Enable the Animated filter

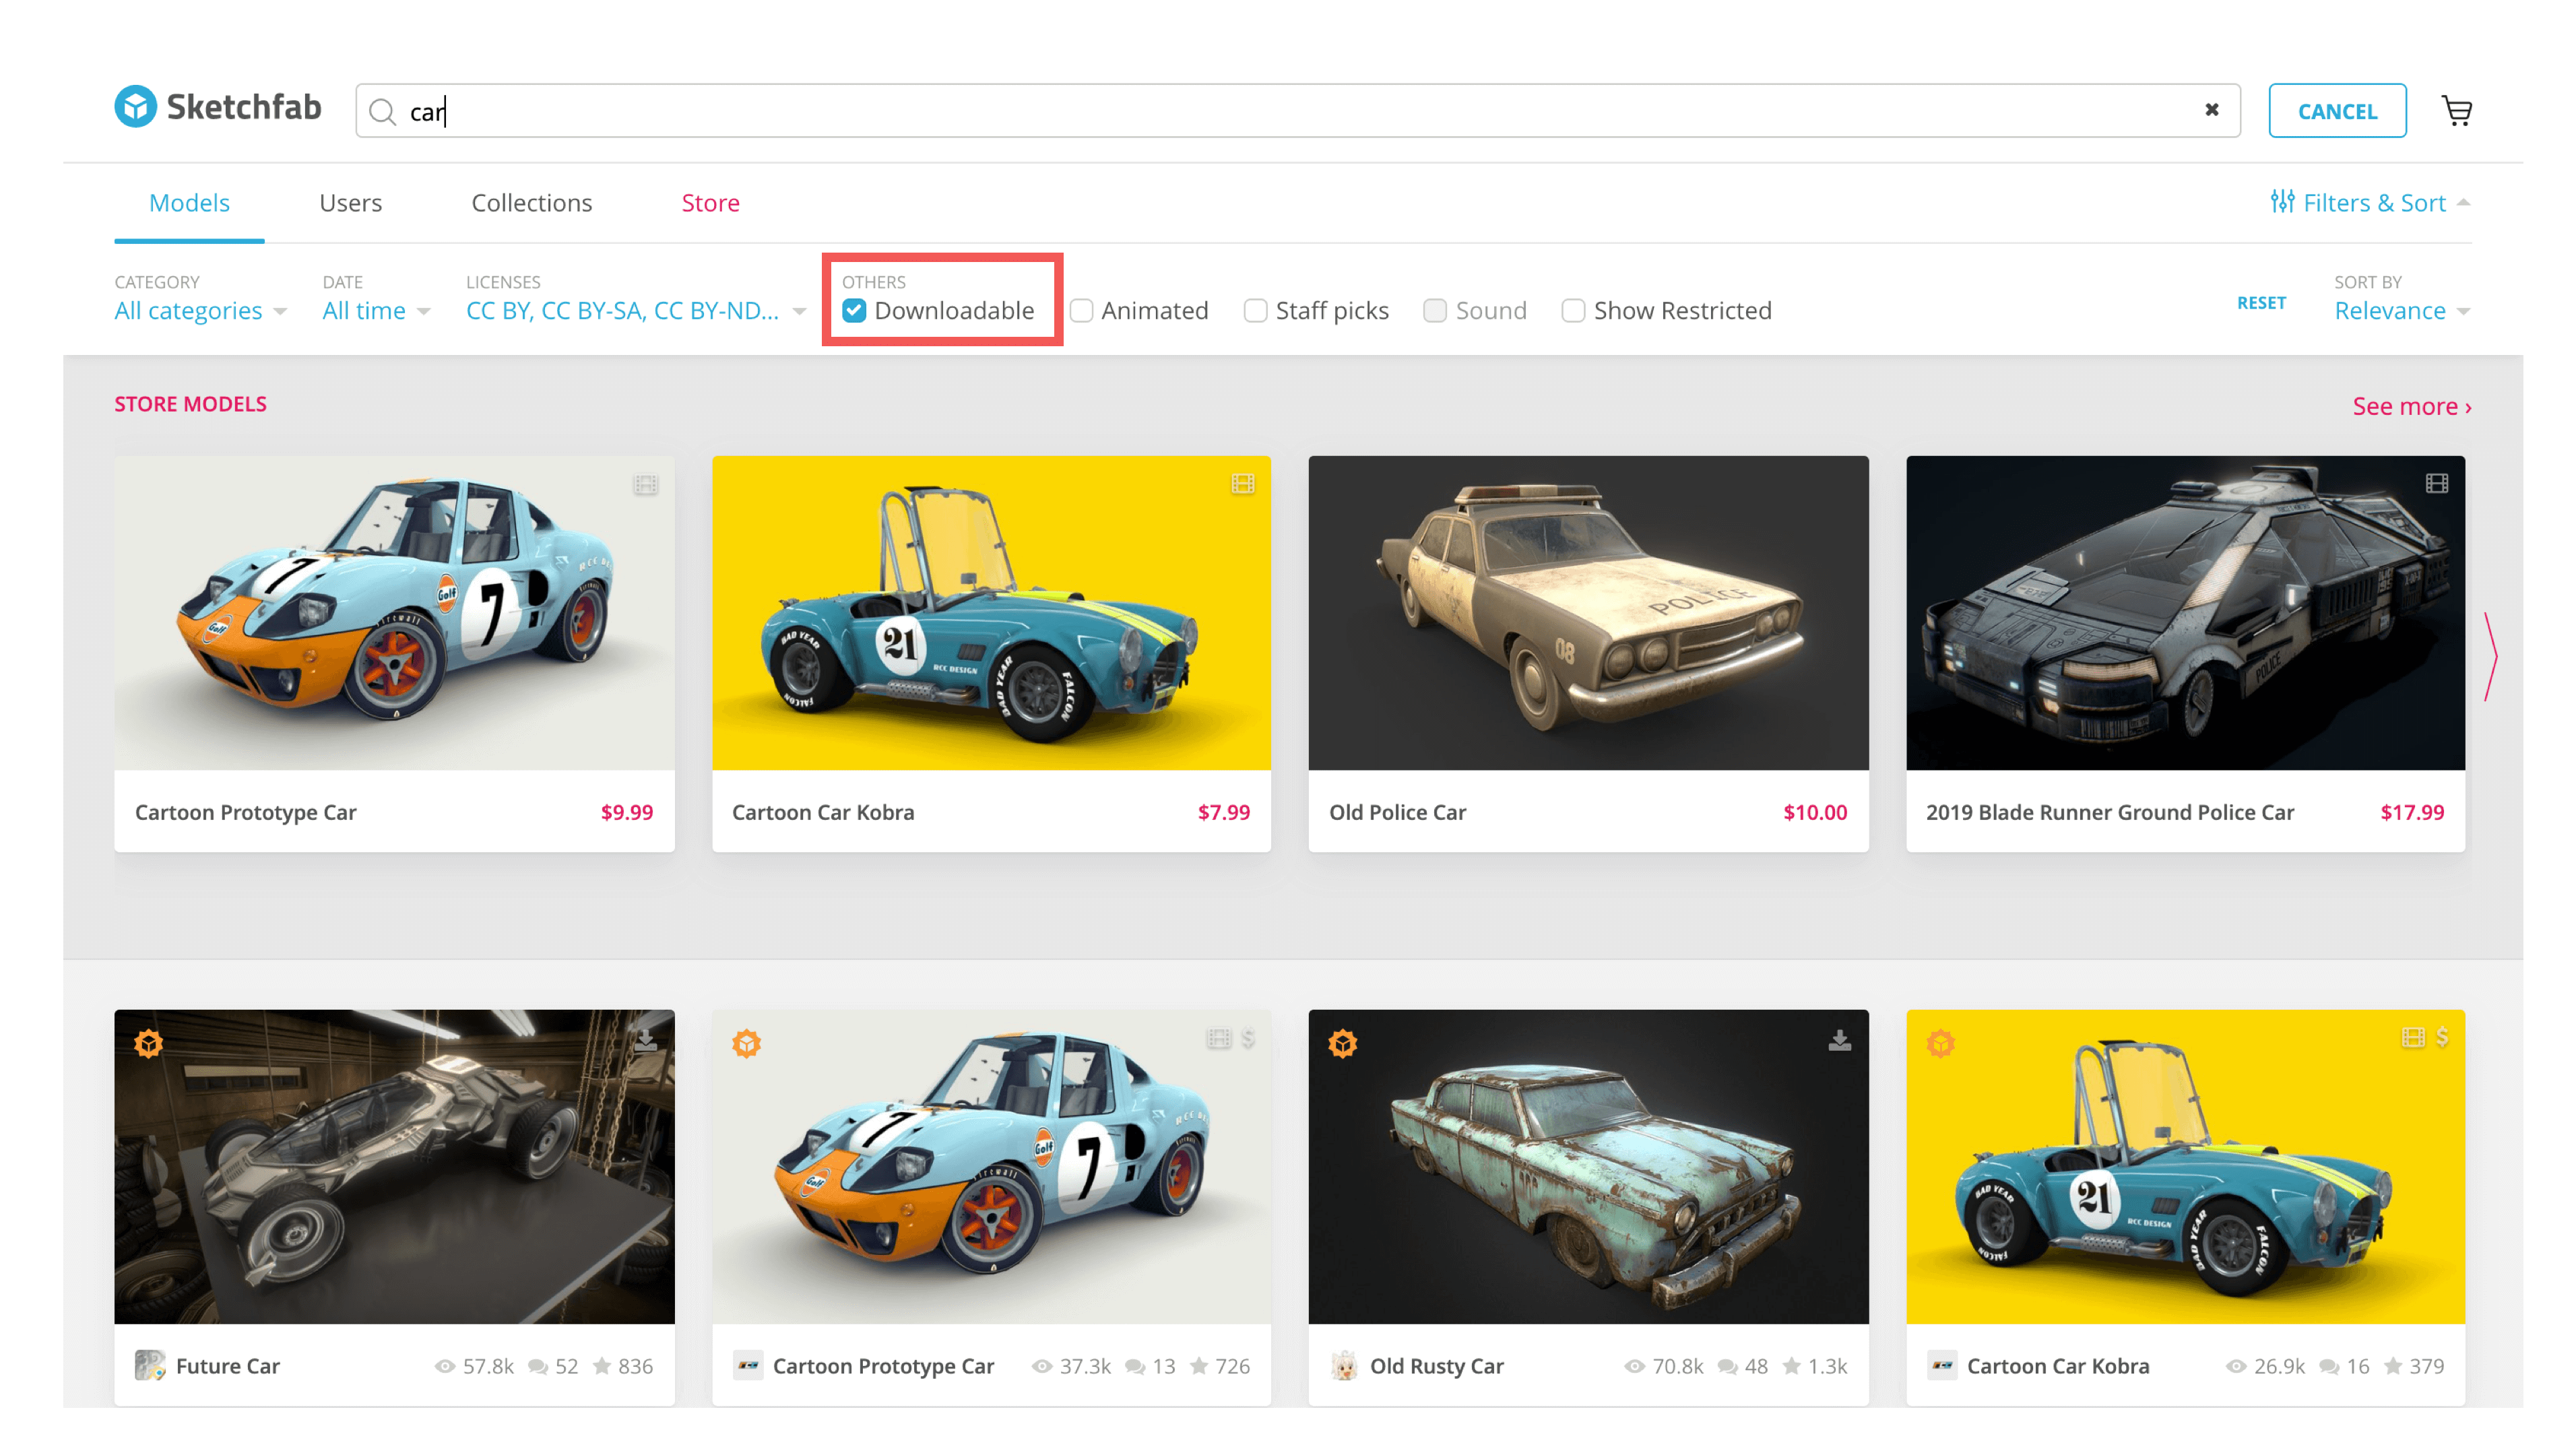point(1081,311)
